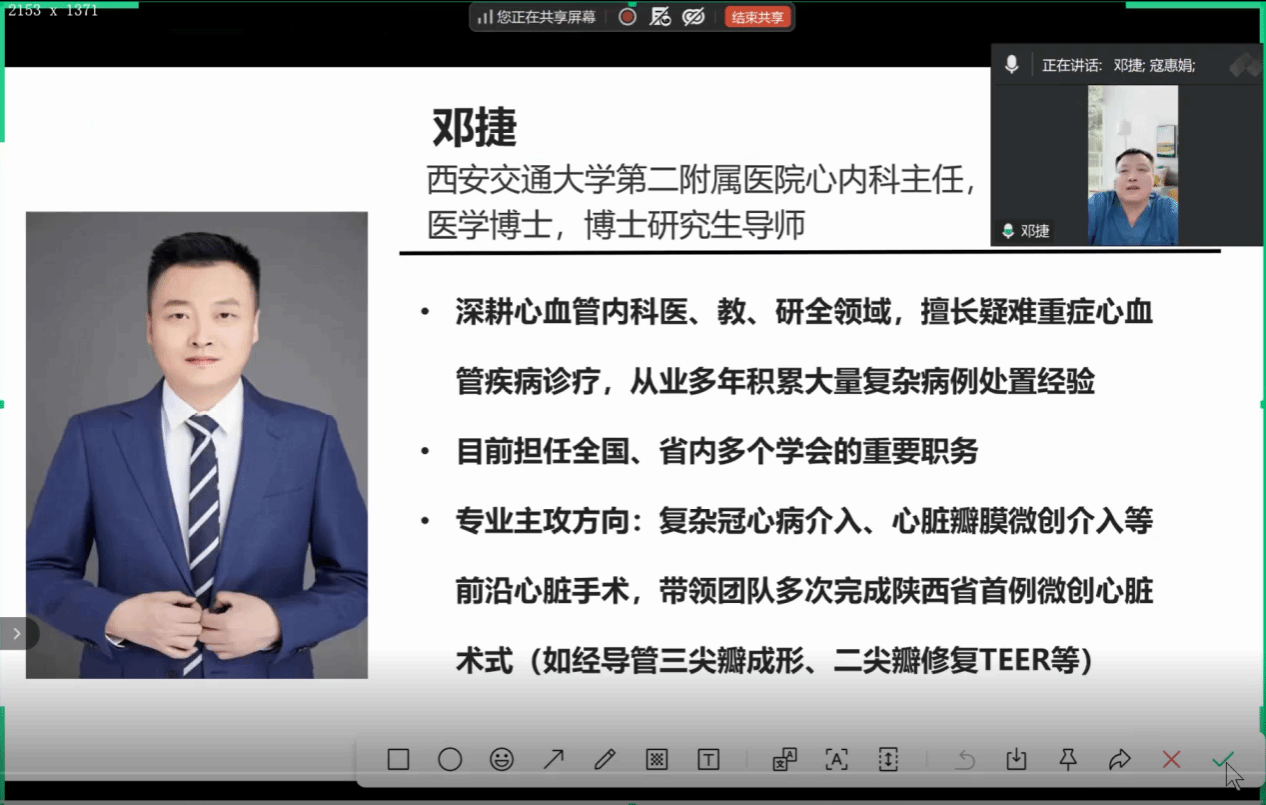
Task: Click the slide title 邓捷
Action: 474,128
